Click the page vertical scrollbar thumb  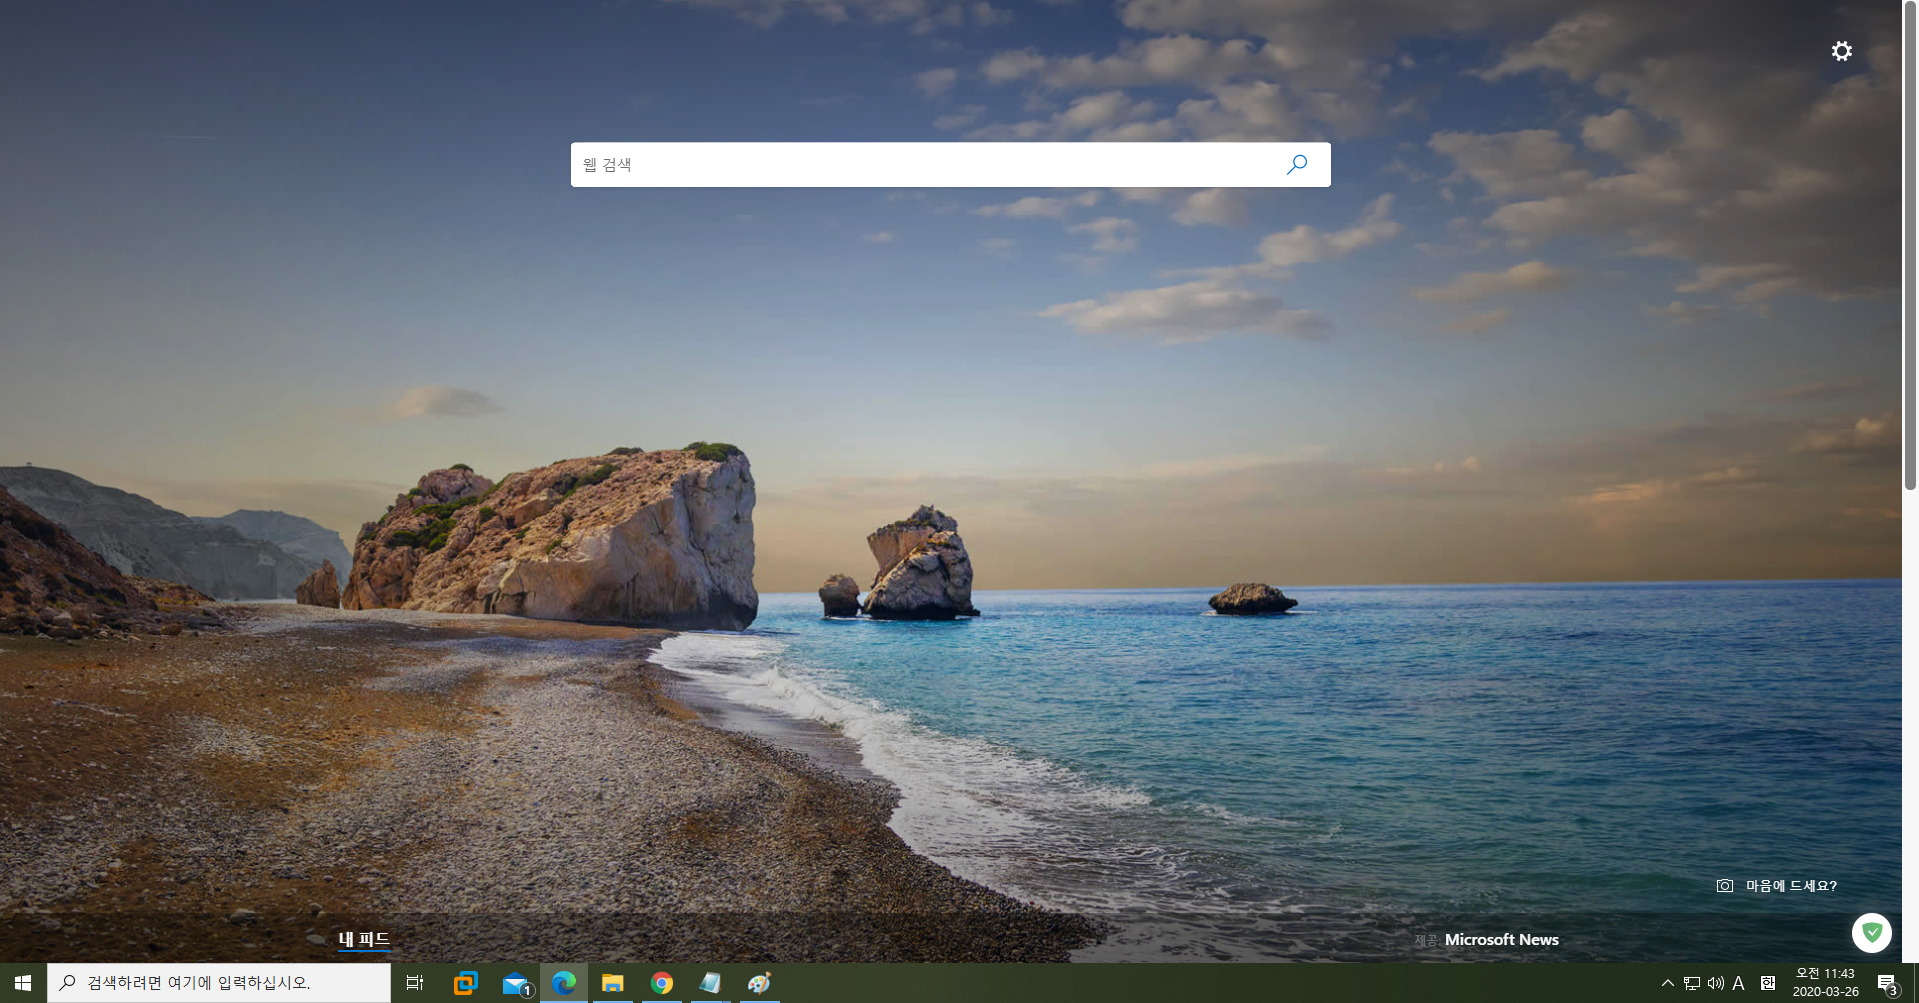pyautogui.click(x=1910, y=245)
